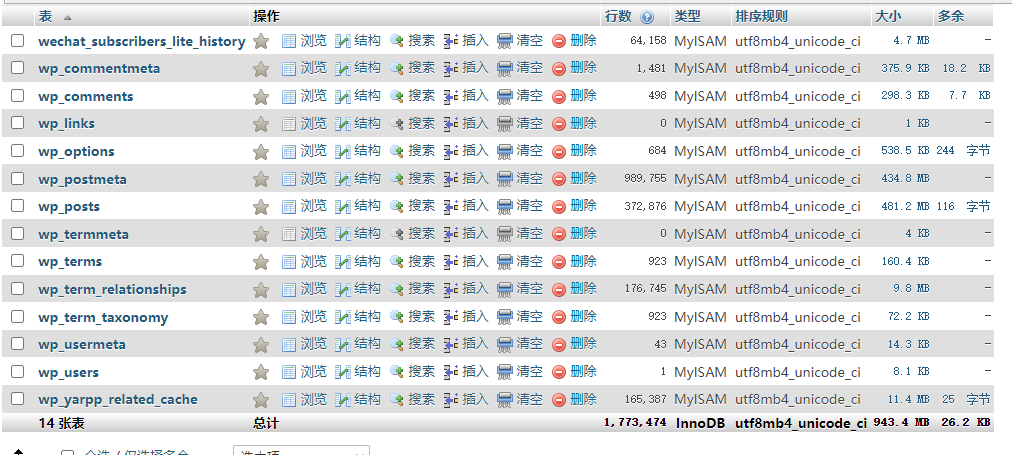Favorite star for wp_users table

click(x=261, y=372)
